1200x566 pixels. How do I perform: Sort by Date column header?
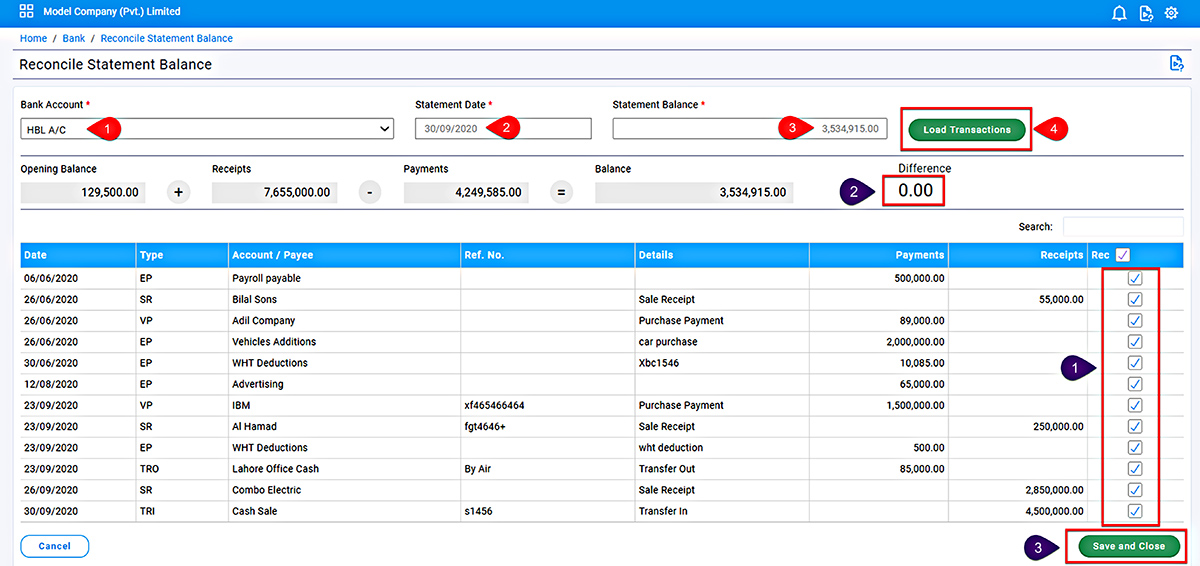click(x=78, y=255)
